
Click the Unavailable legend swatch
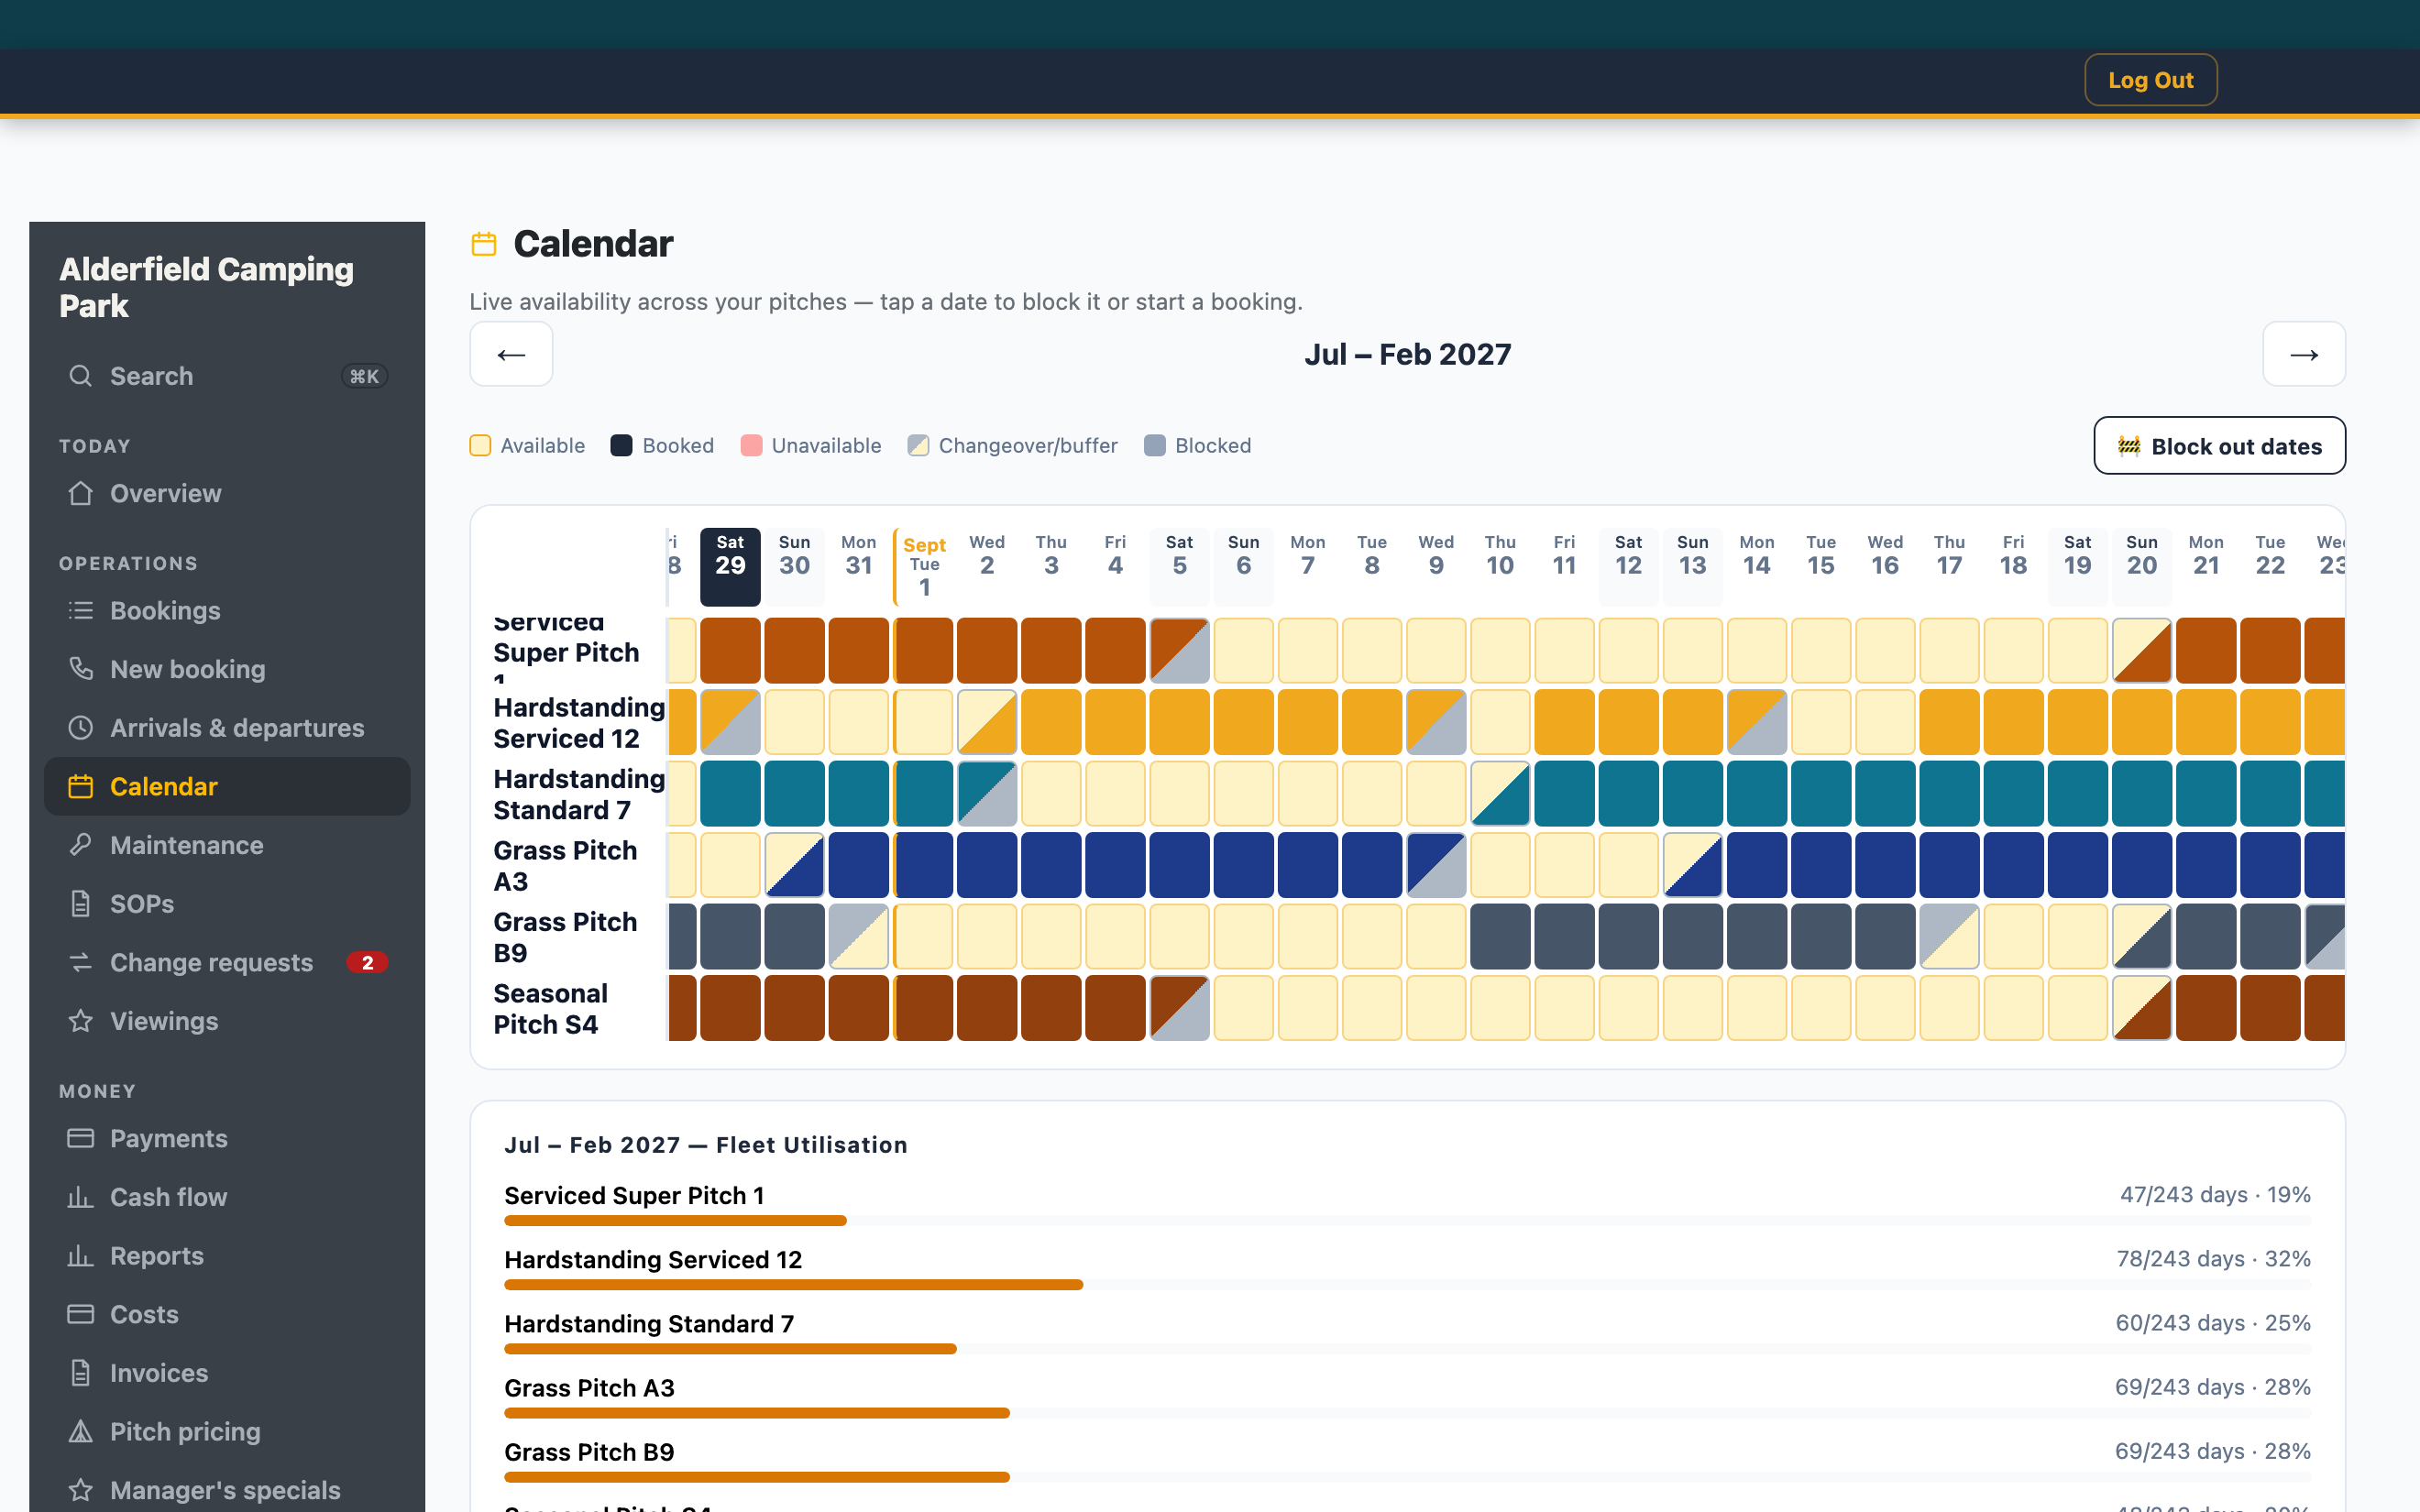pos(751,446)
